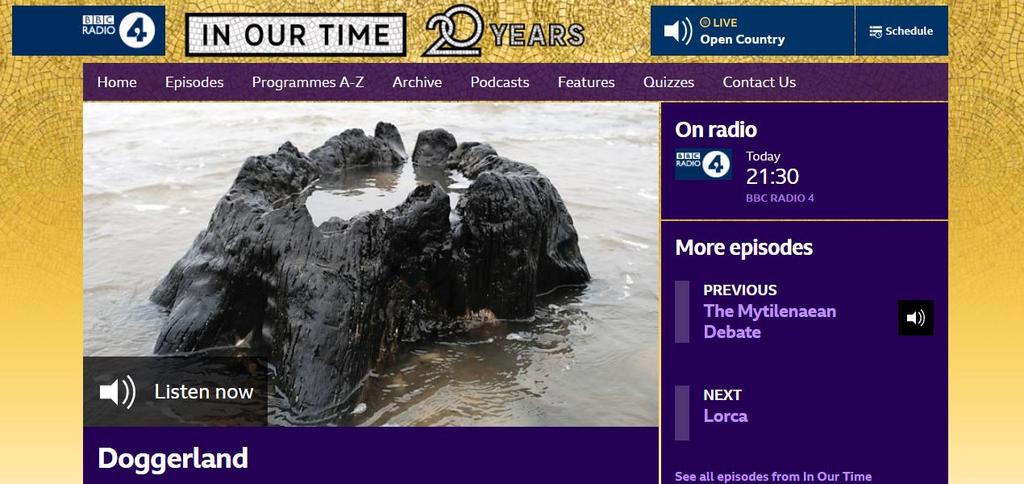This screenshot has height=484, width=1024.
Task: Click the Schedule button label
Action: point(909,31)
